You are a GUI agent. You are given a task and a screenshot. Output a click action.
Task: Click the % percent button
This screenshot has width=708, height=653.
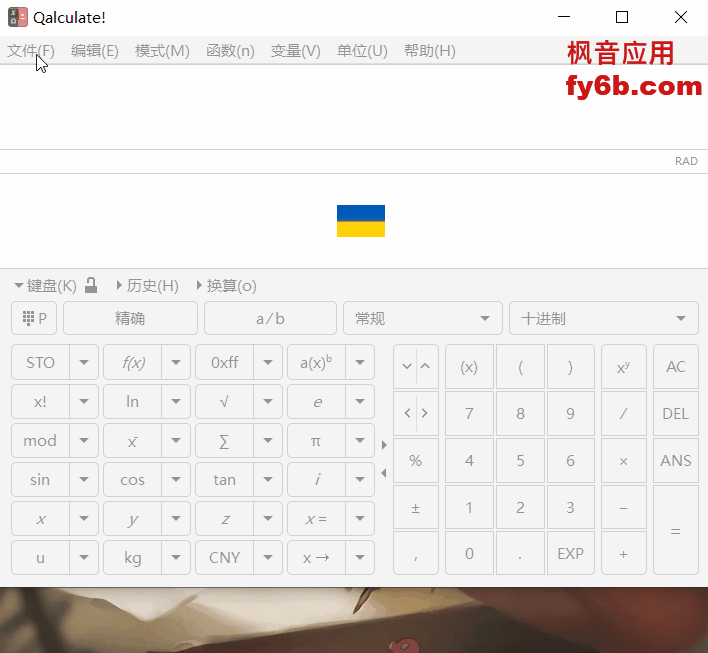(x=415, y=460)
